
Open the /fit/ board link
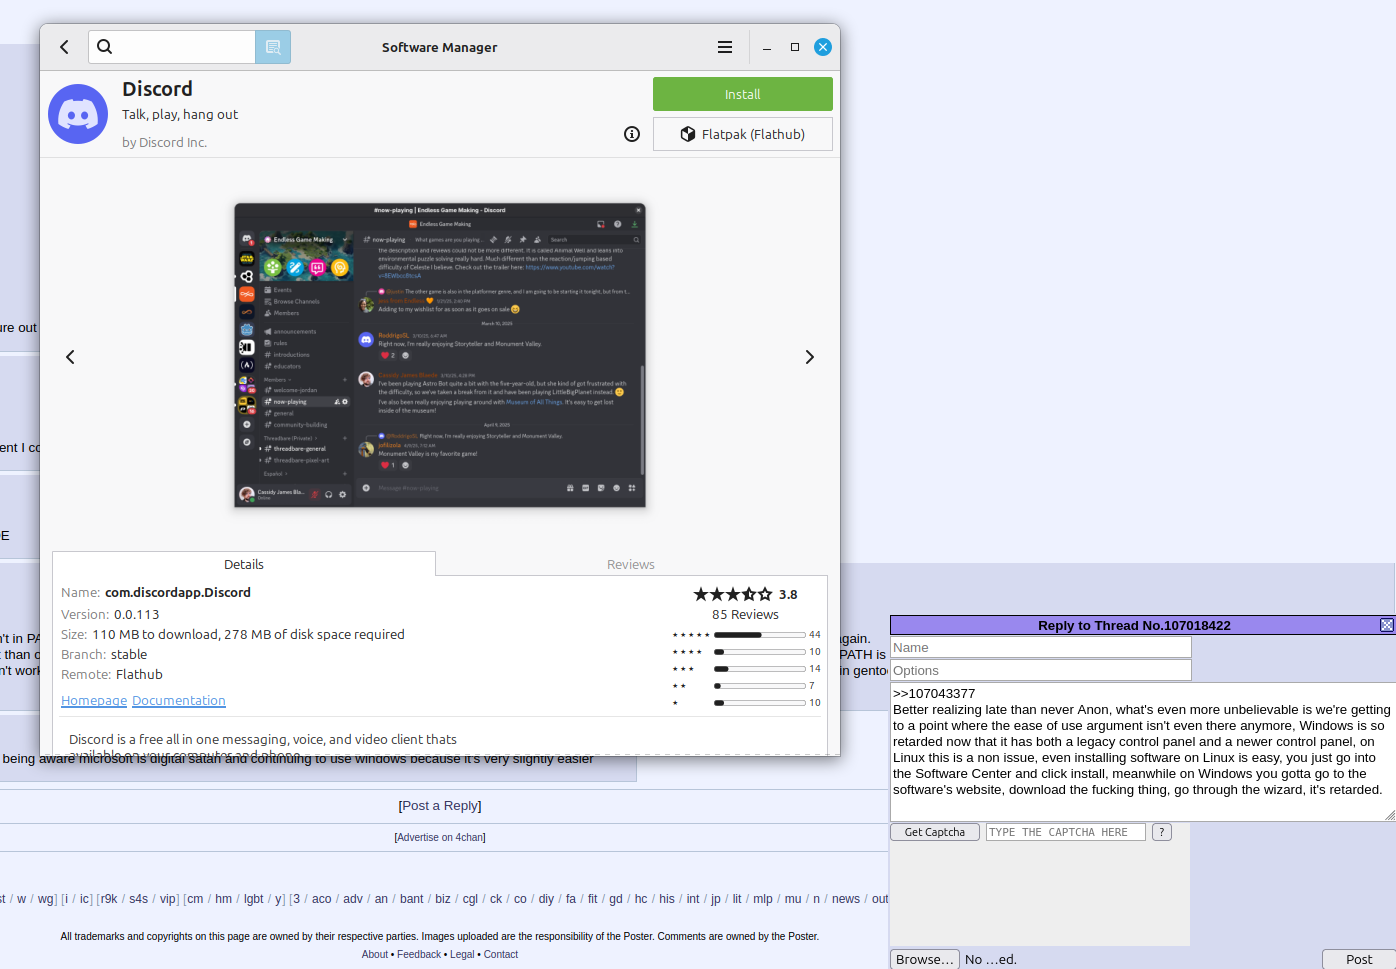[x=593, y=899]
